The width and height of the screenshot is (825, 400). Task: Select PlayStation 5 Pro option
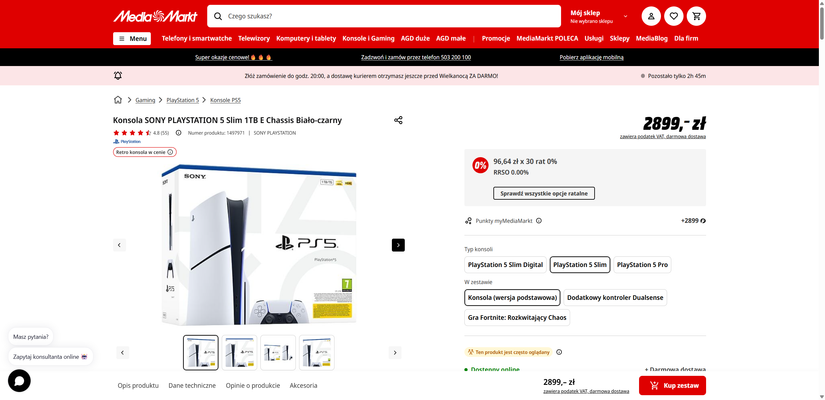coord(642,265)
